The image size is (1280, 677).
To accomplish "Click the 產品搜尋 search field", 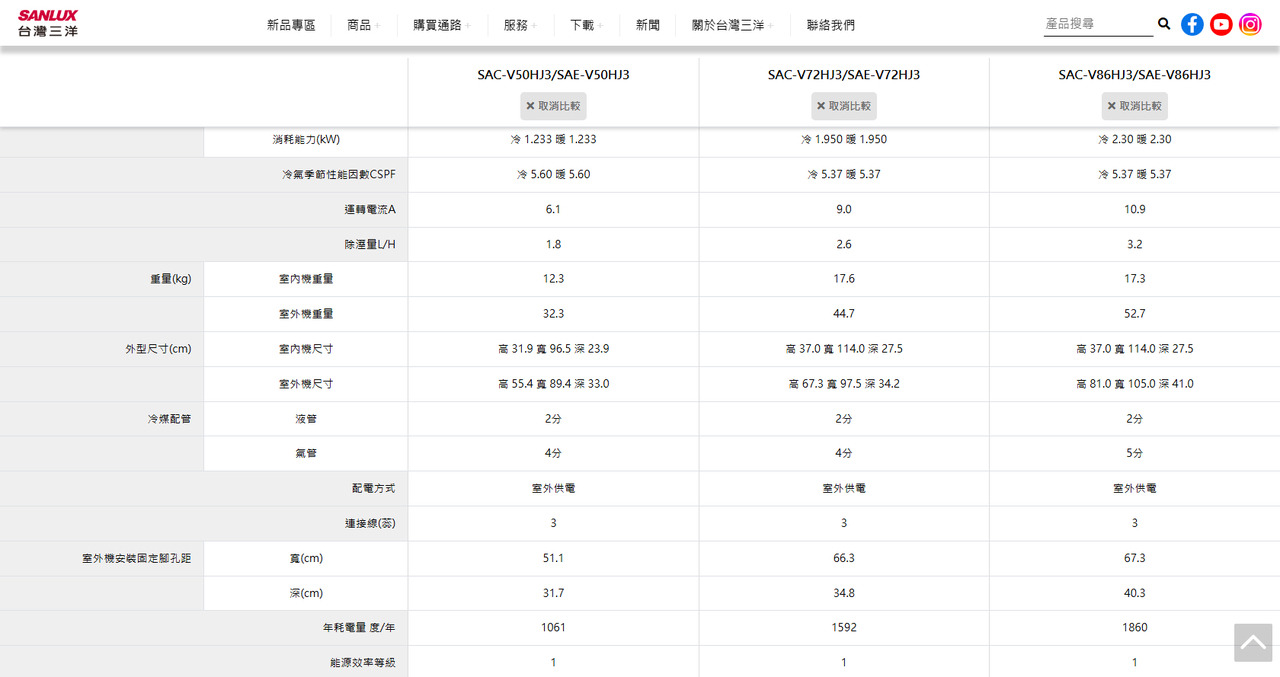I will 1097,24.
